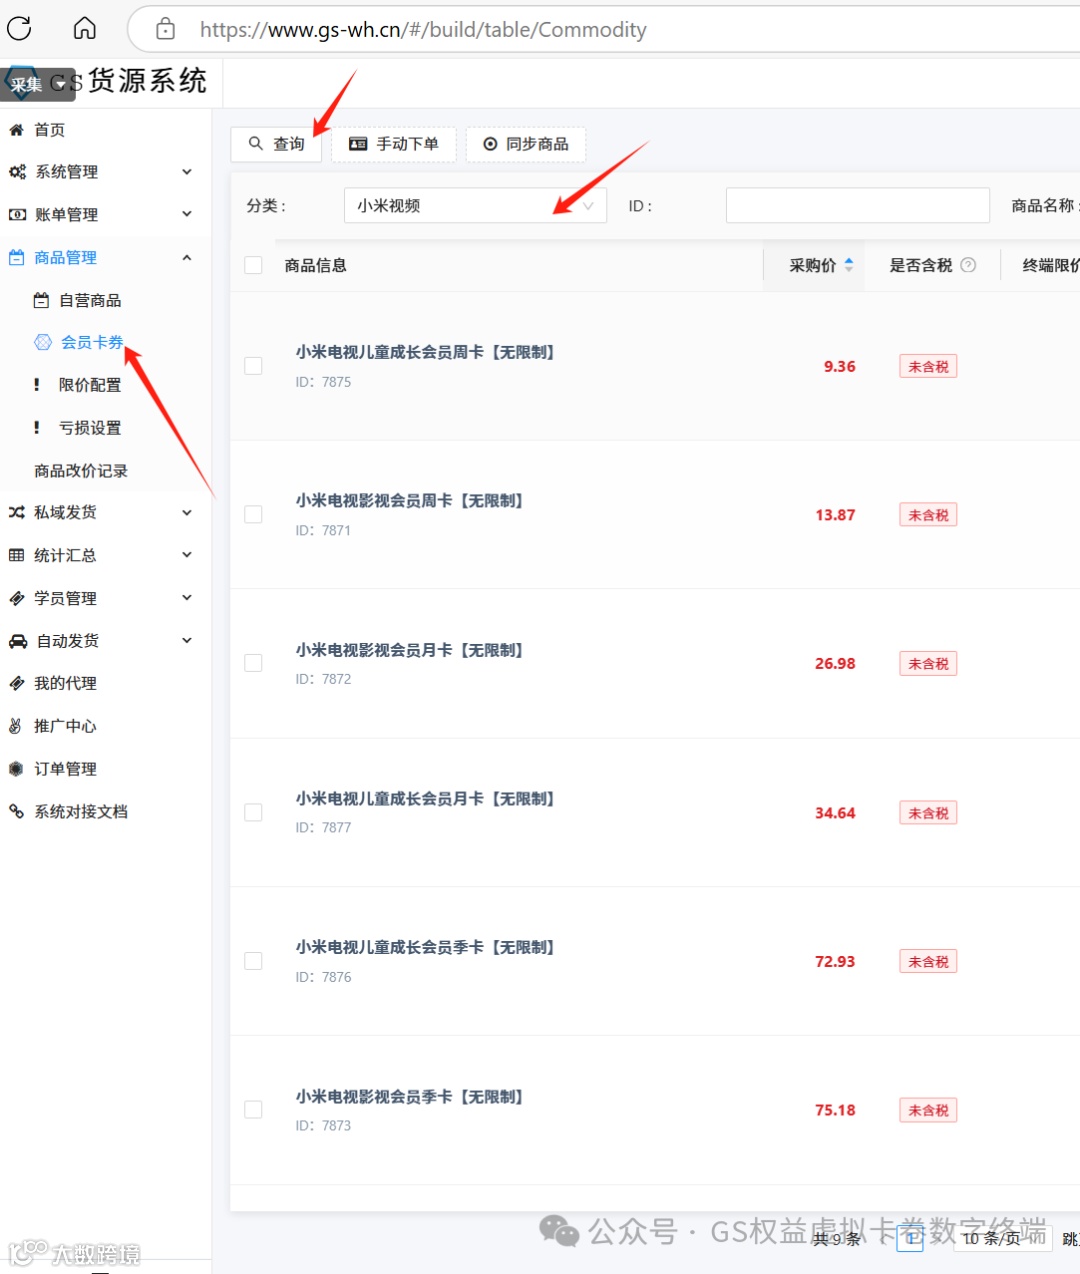
Task: Click the 限价配置 exclamation icon
Action: [37, 385]
